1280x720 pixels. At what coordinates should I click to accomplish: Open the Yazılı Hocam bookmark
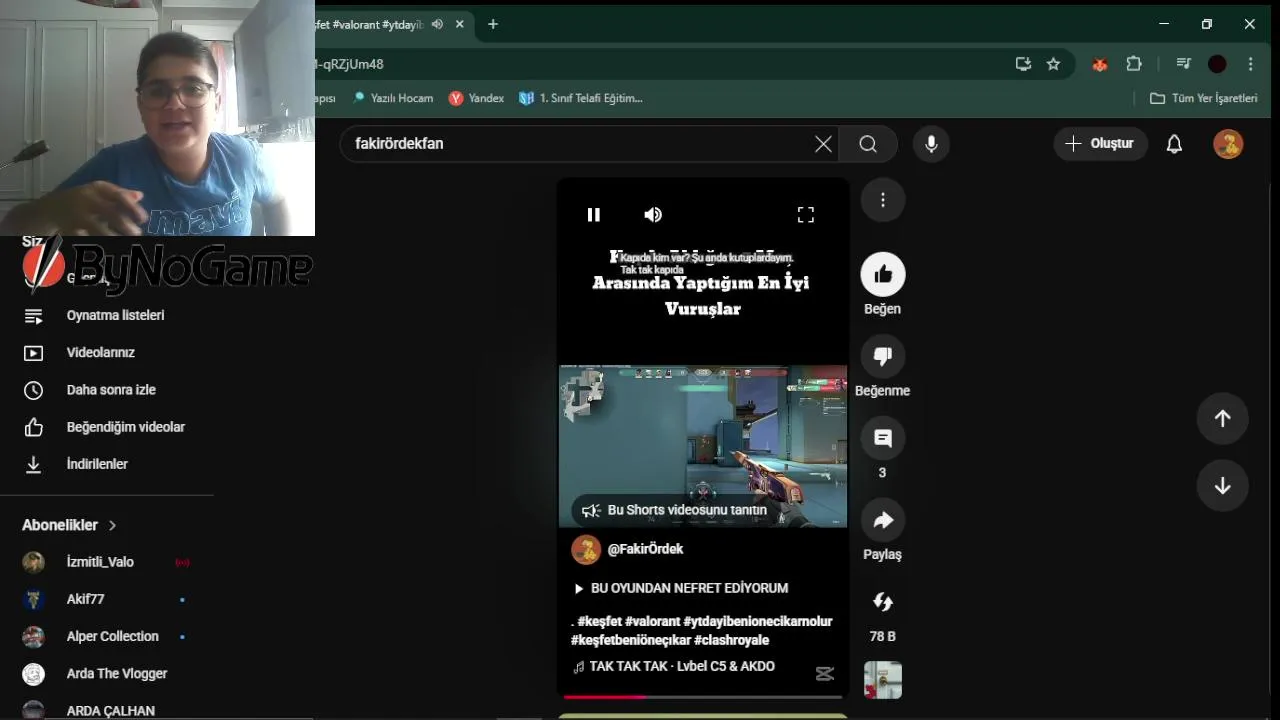392,98
